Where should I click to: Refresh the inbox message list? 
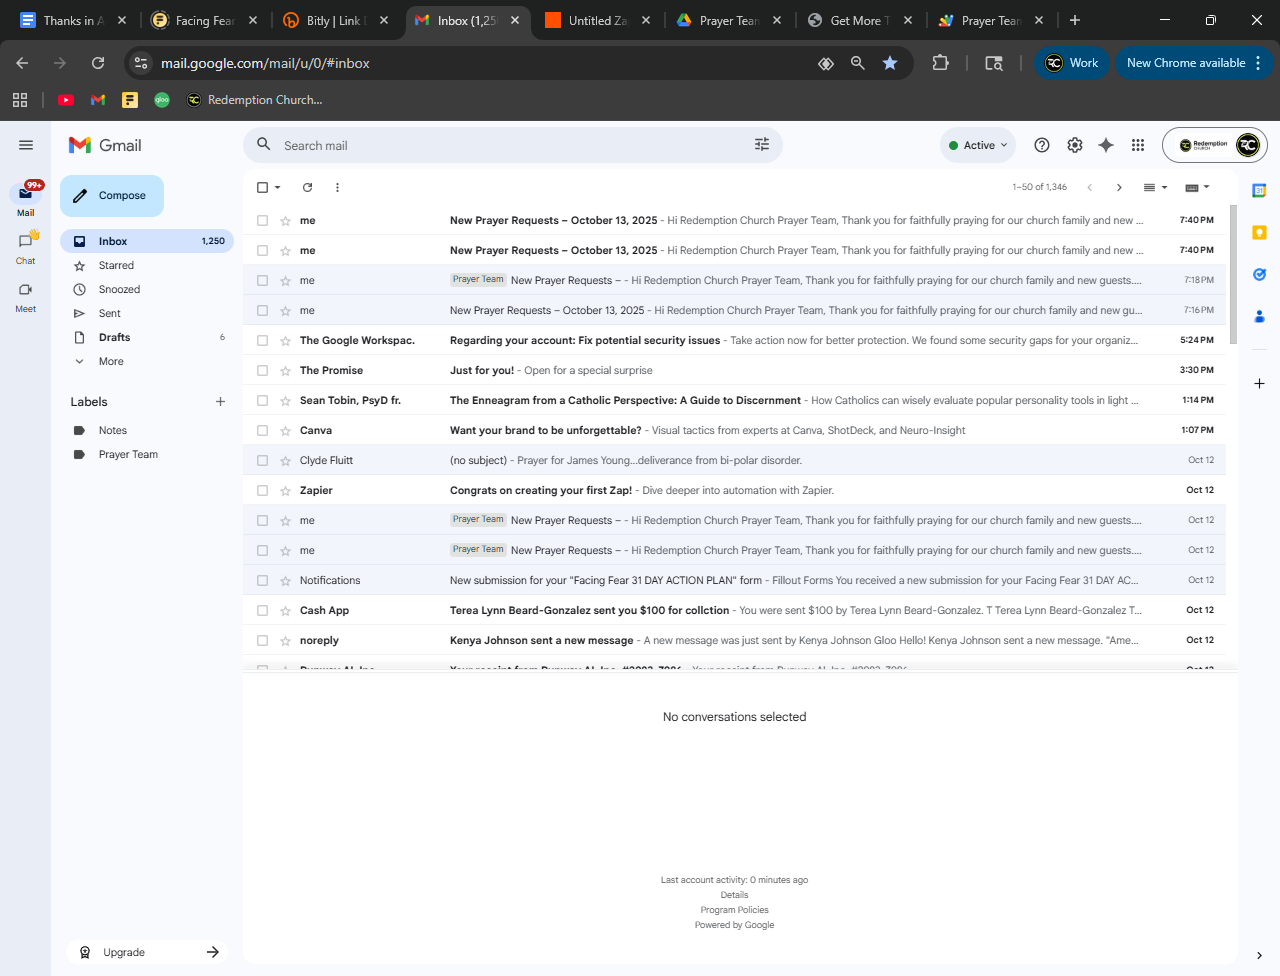pyautogui.click(x=308, y=187)
